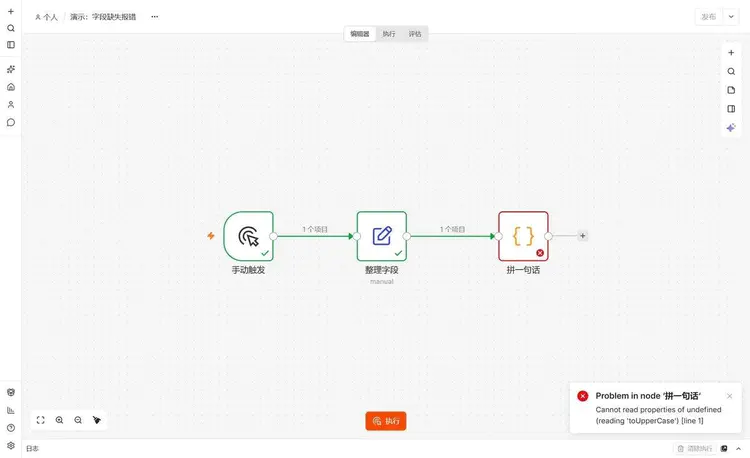Open the 个人 project breadcrumb
Screen dimensions: 750x458
coord(46,17)
